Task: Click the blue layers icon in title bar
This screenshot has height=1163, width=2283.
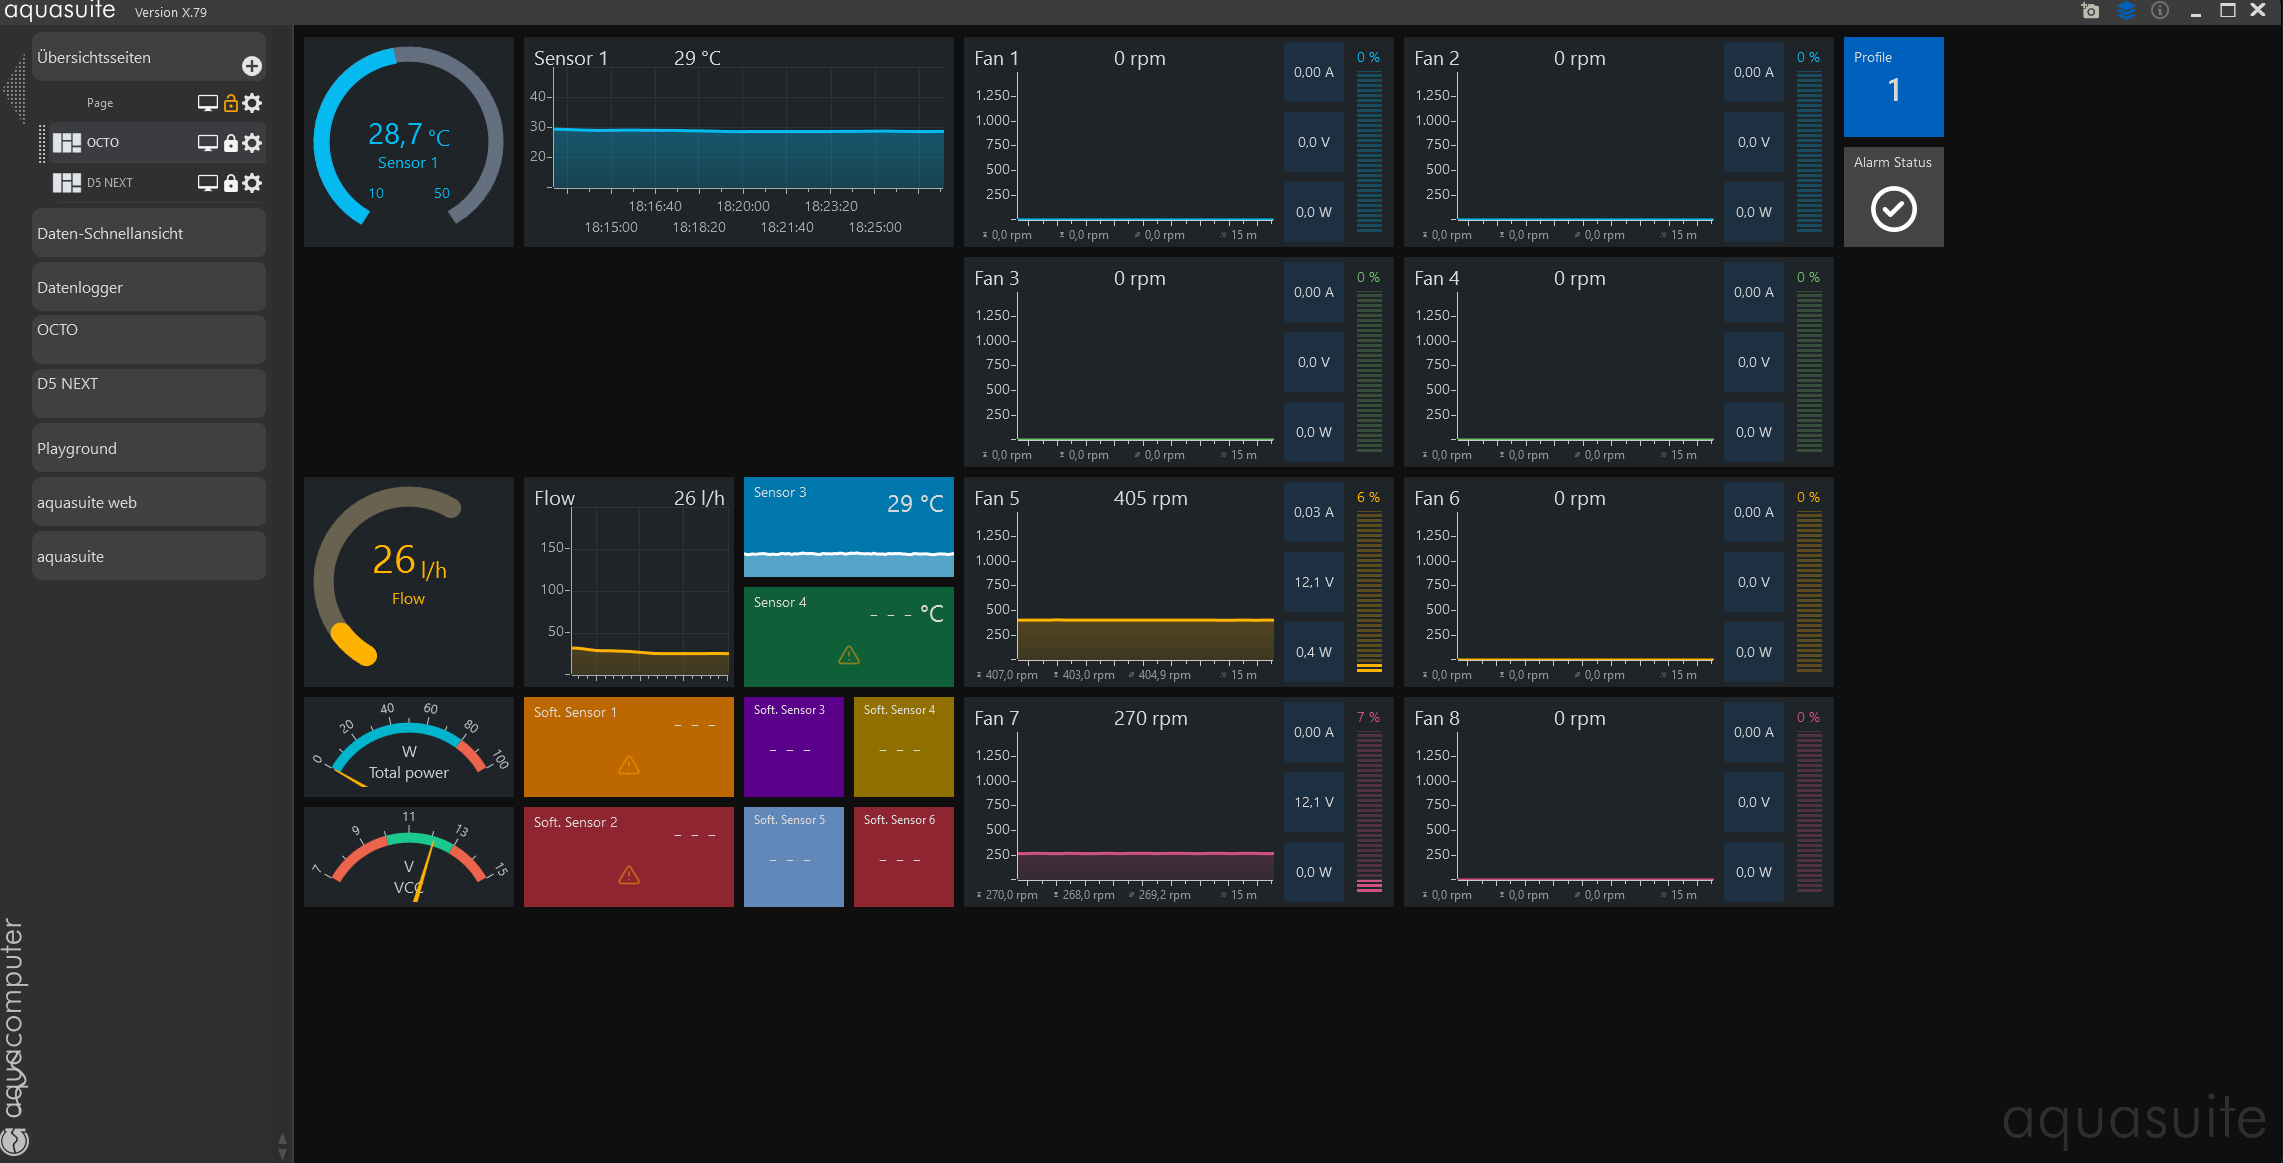Action: 2126,11
